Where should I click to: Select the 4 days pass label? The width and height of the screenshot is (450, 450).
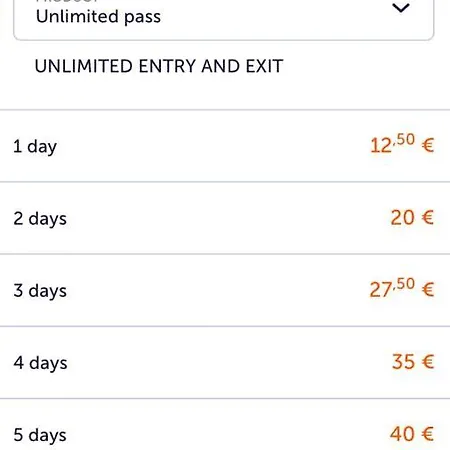pos(40,363)
